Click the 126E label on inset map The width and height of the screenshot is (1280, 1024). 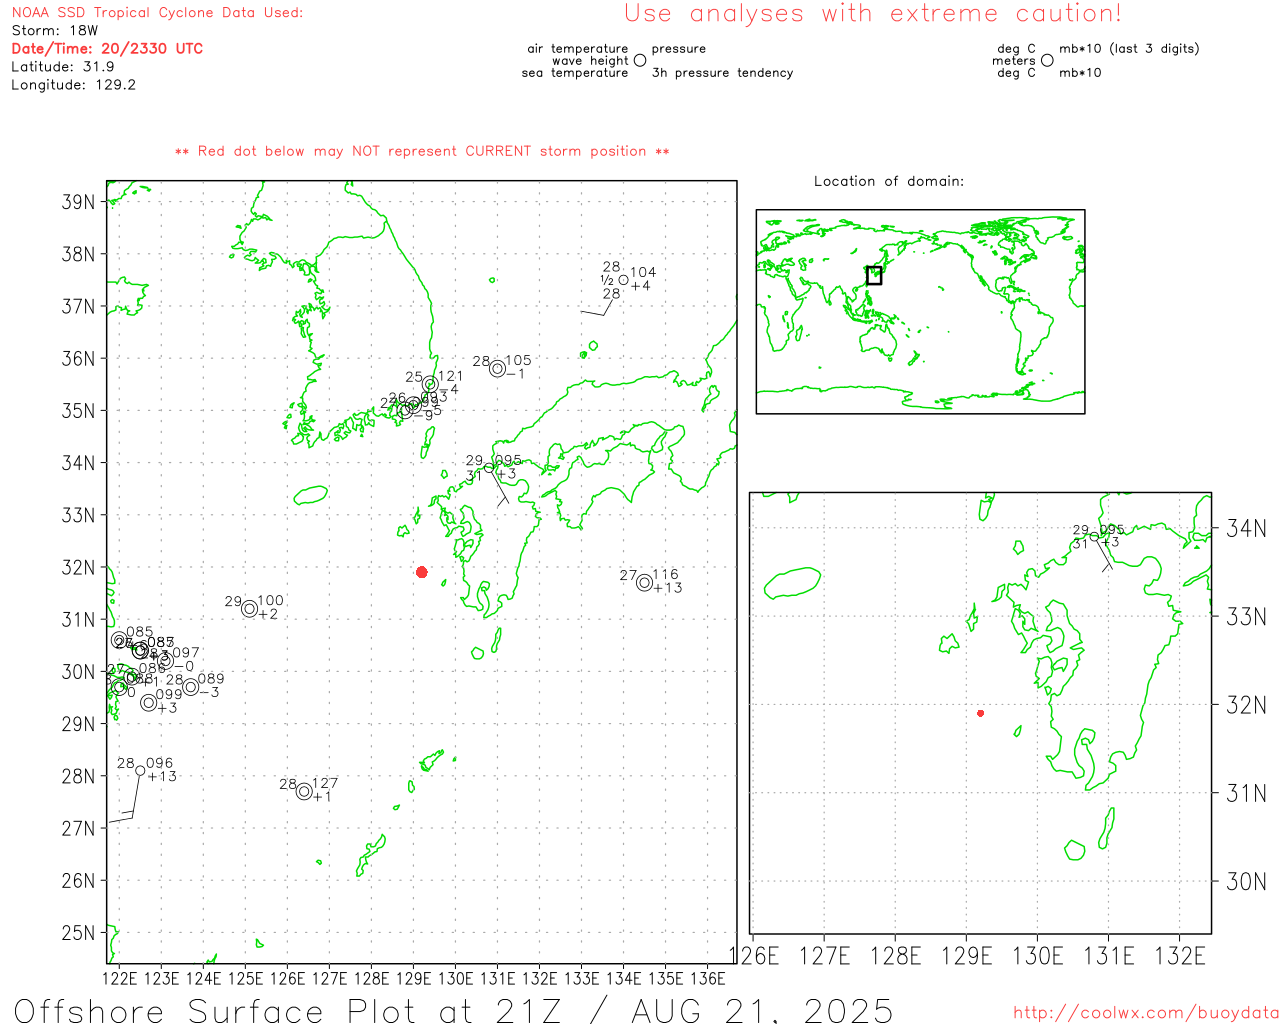[754, 956]
